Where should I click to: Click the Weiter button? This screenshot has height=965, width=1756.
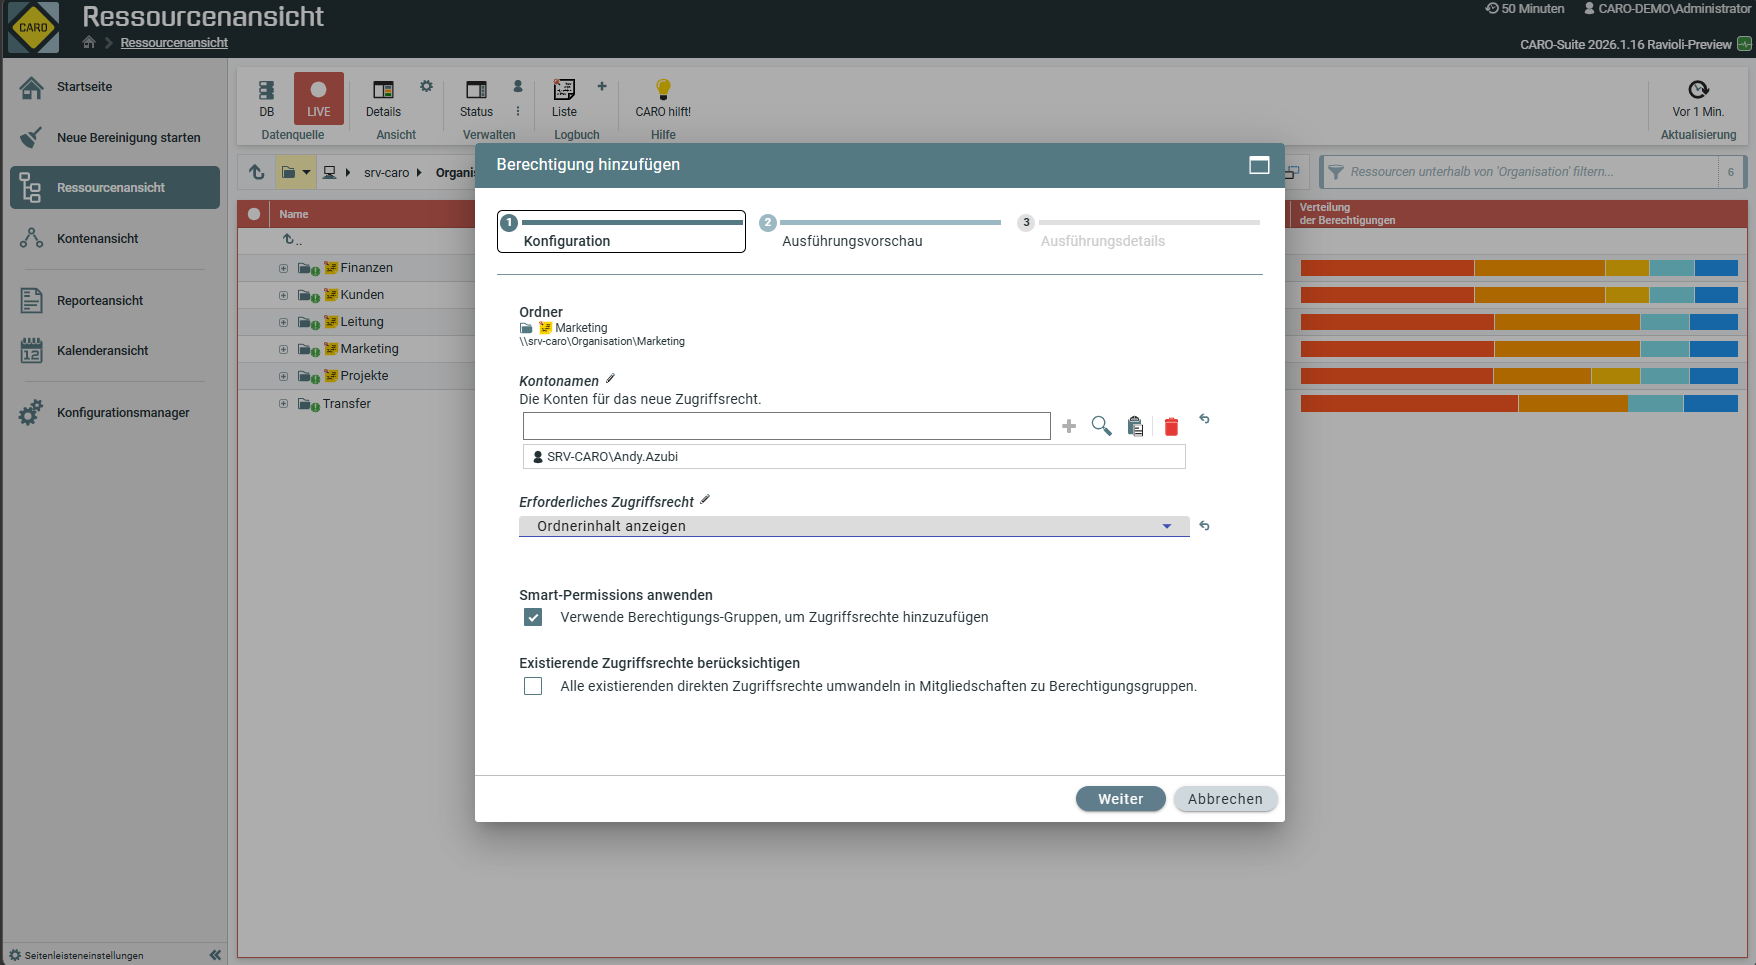(x=1120, y=799)
